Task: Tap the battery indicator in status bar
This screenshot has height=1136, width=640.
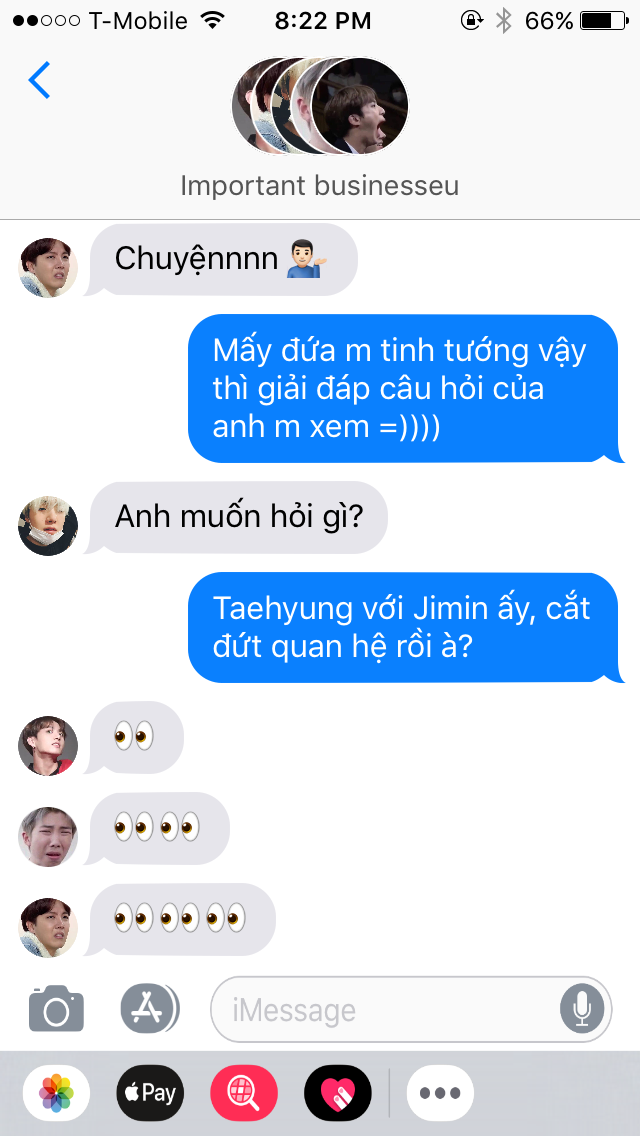Action: (x=604, y=21)
